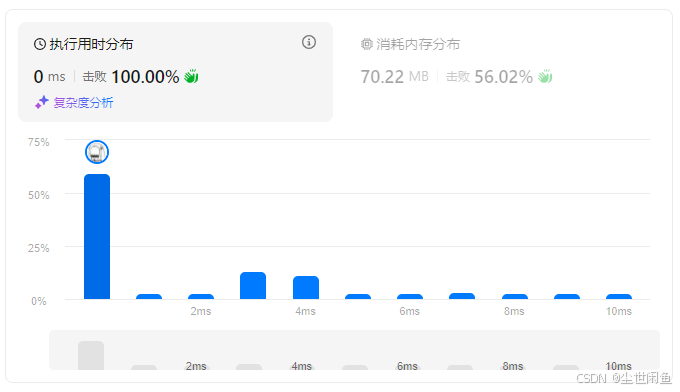This screenshot has height=392, width=680.
Task: Click the 0 ms runtime value
Action: (x=49, y=77)
